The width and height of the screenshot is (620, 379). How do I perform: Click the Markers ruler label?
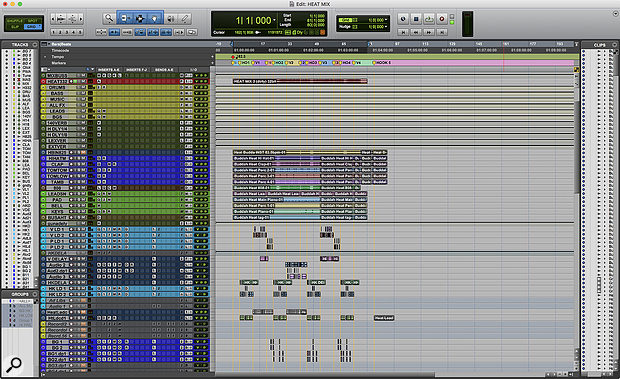click(x=59, y=63)
